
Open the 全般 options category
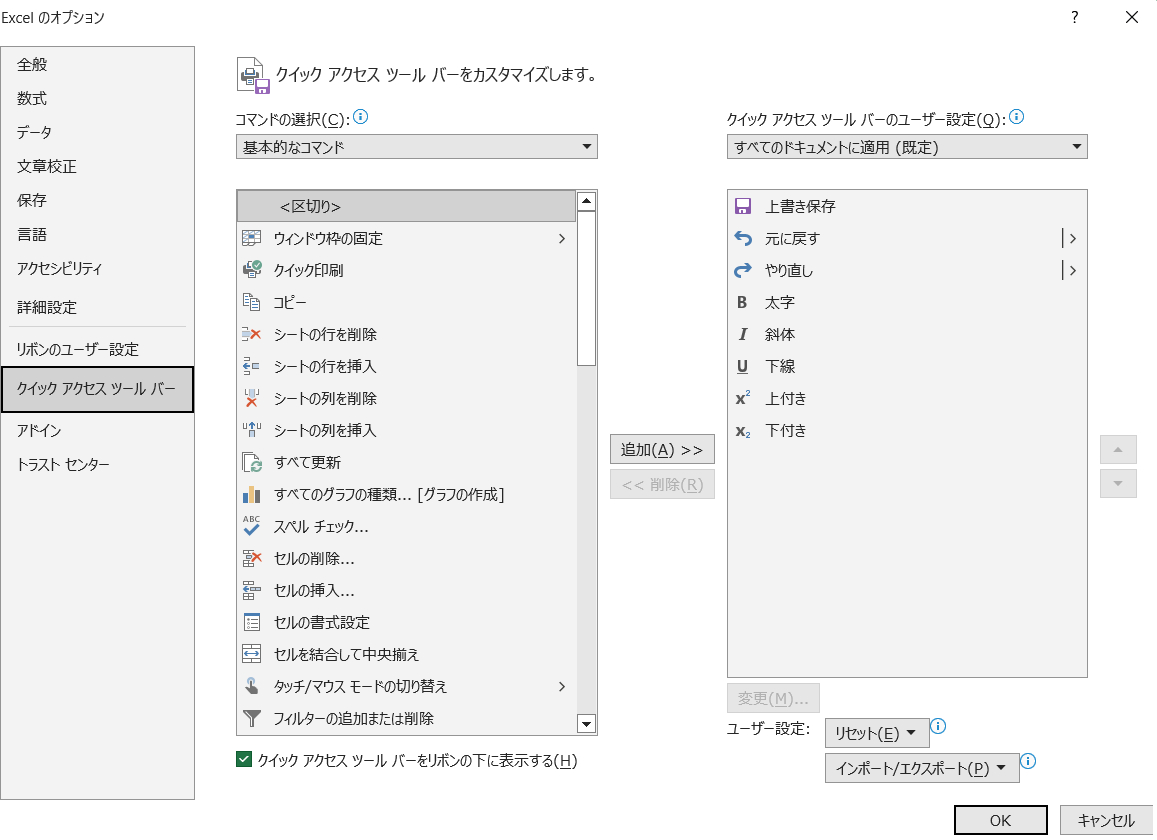[x=97, y=65]
